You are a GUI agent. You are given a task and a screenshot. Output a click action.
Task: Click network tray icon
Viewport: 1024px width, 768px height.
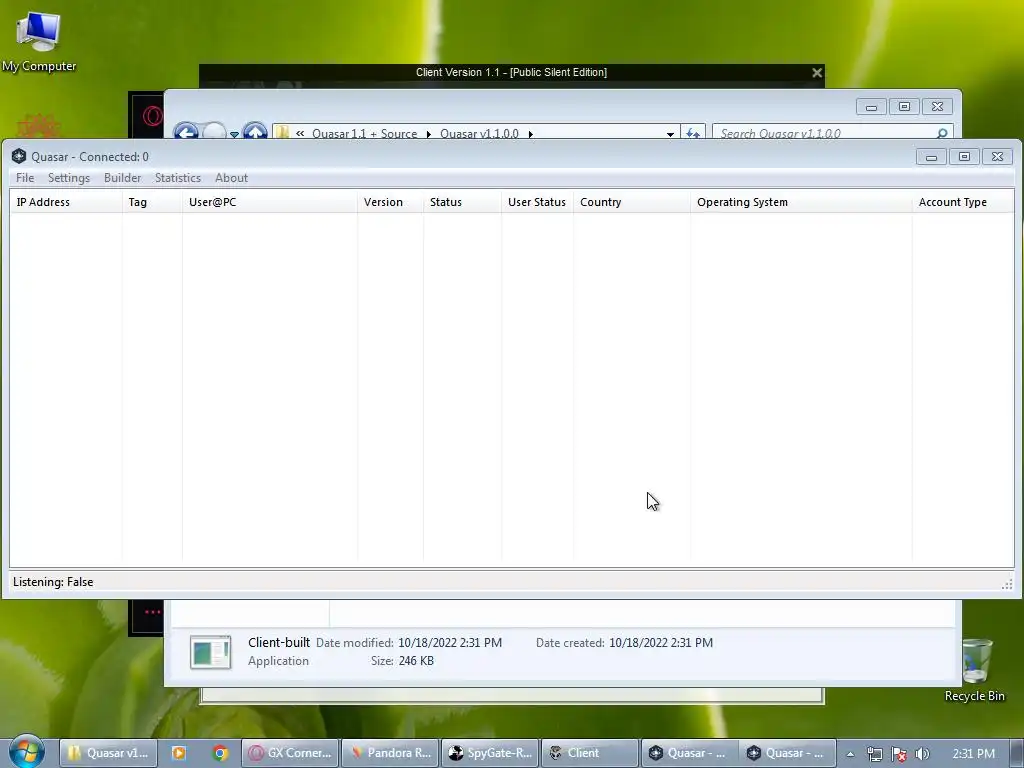(x=874, y=754)
